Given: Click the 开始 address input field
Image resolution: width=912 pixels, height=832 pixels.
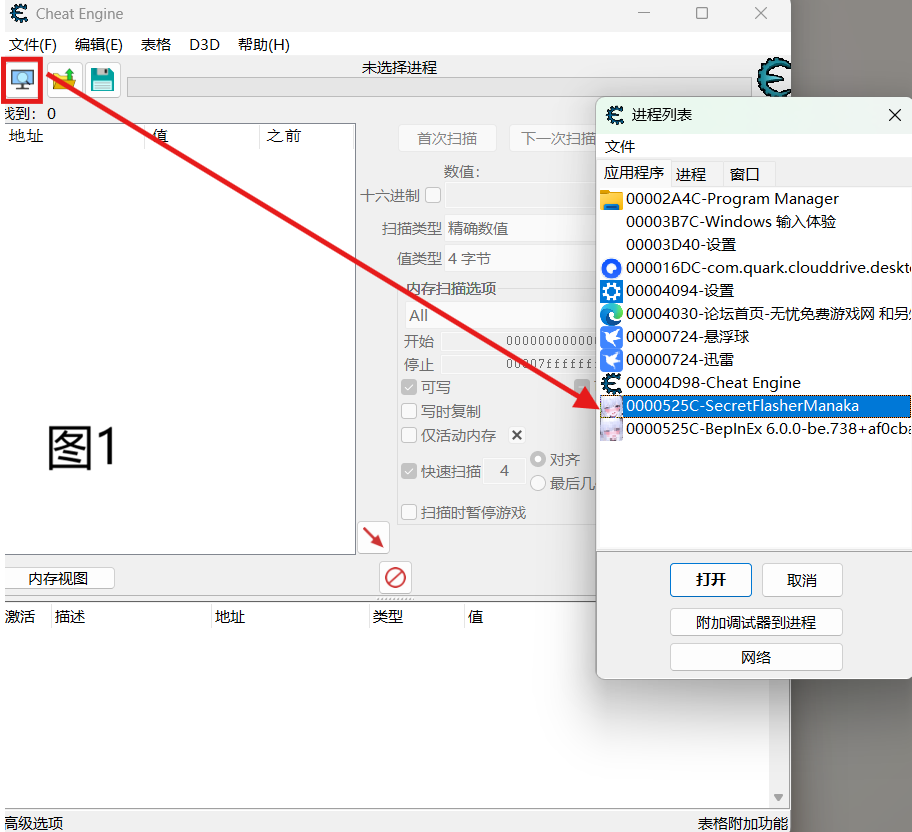Looking at the screenshot, I should point(519,340).
